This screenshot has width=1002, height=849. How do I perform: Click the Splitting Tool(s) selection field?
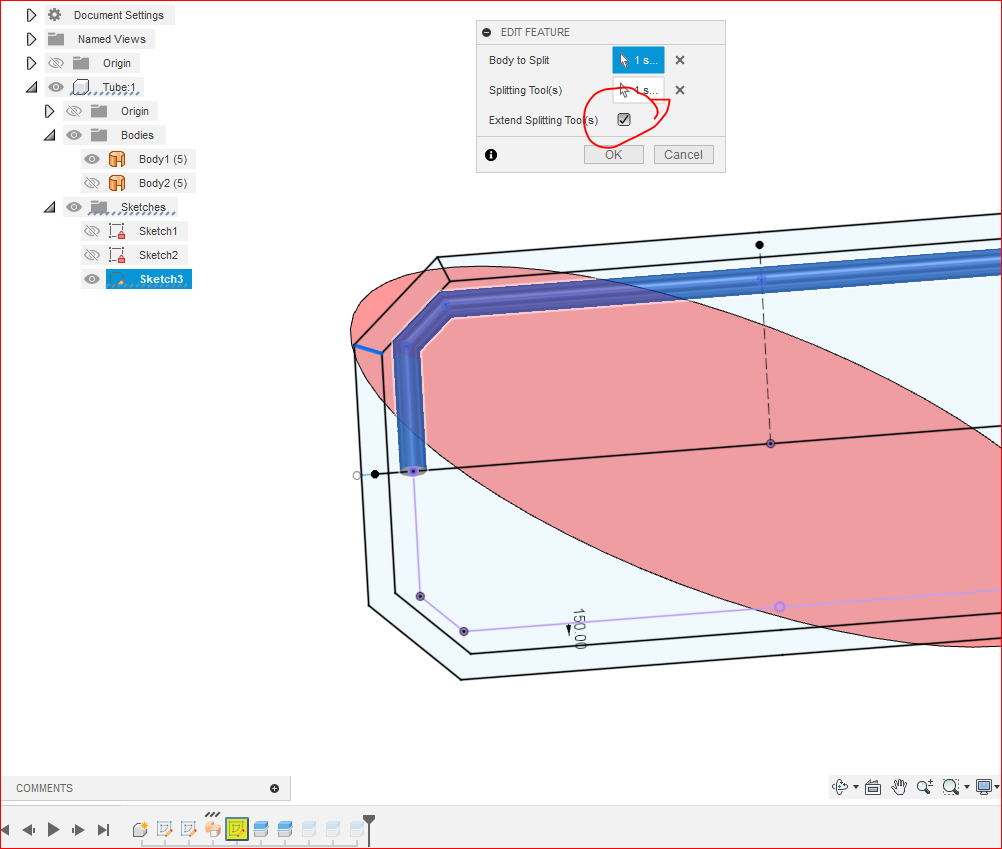(638, 90)
